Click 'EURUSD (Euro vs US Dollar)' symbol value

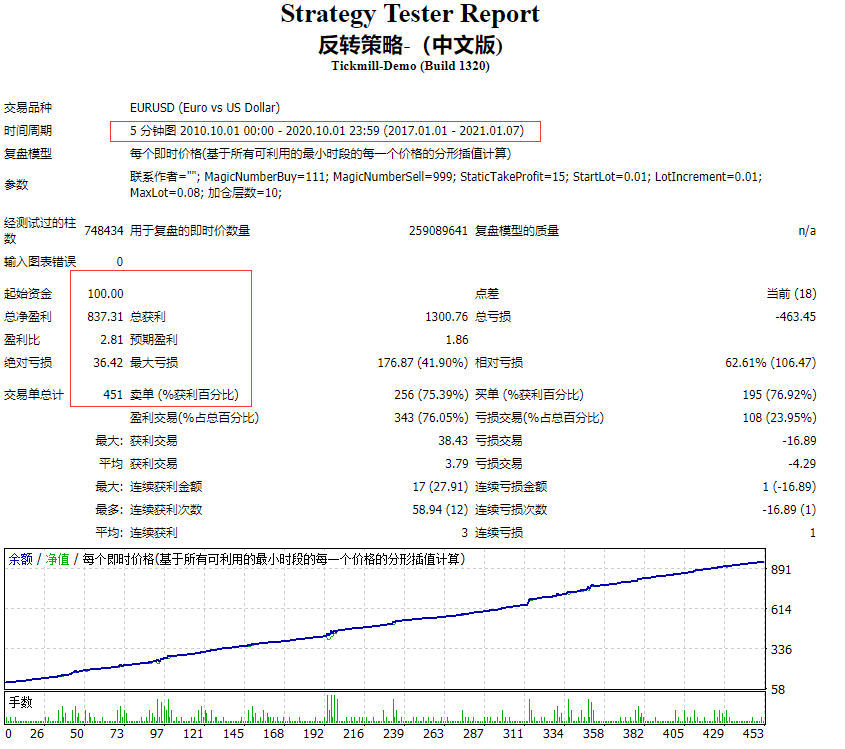pyautogui.click(x=205, y=108)
